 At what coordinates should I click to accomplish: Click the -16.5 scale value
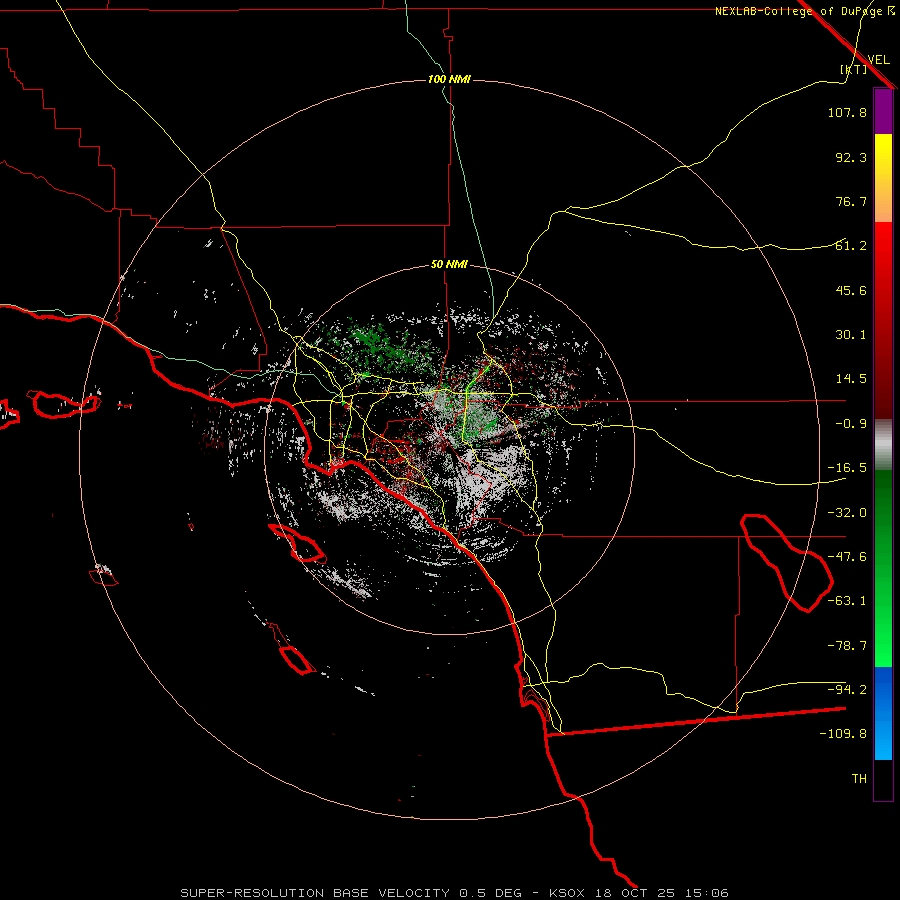coord(847,468)
